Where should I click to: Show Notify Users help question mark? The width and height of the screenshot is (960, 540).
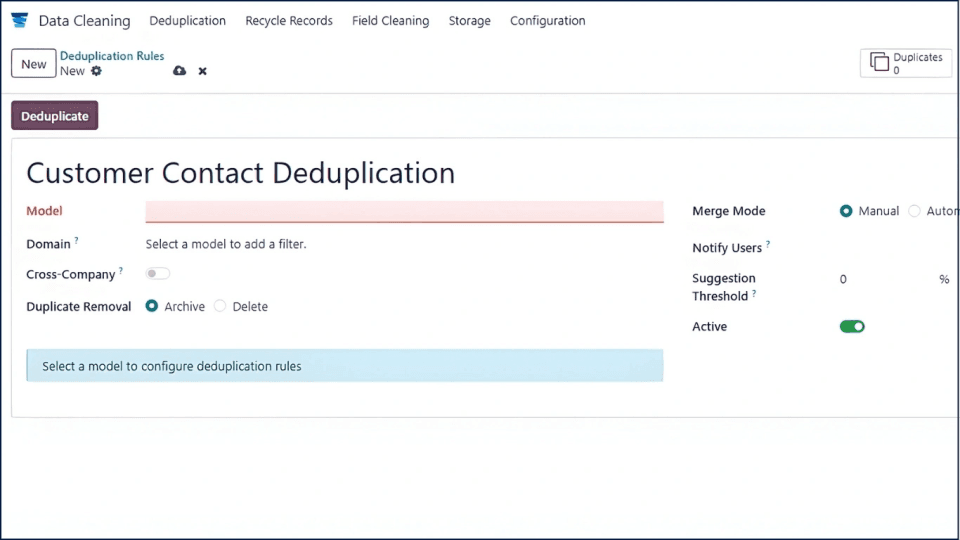point(768,244)
